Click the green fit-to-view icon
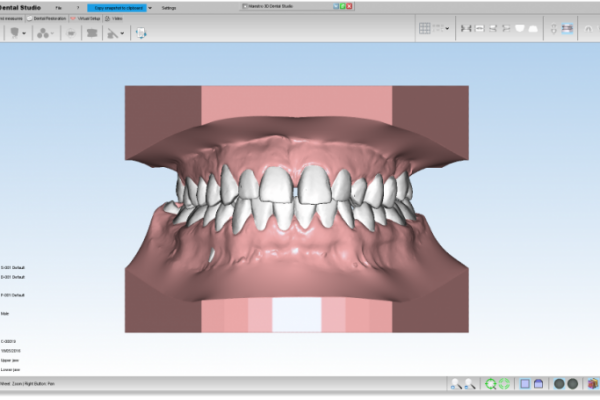 pyautogui.click(x=504, y=383)
